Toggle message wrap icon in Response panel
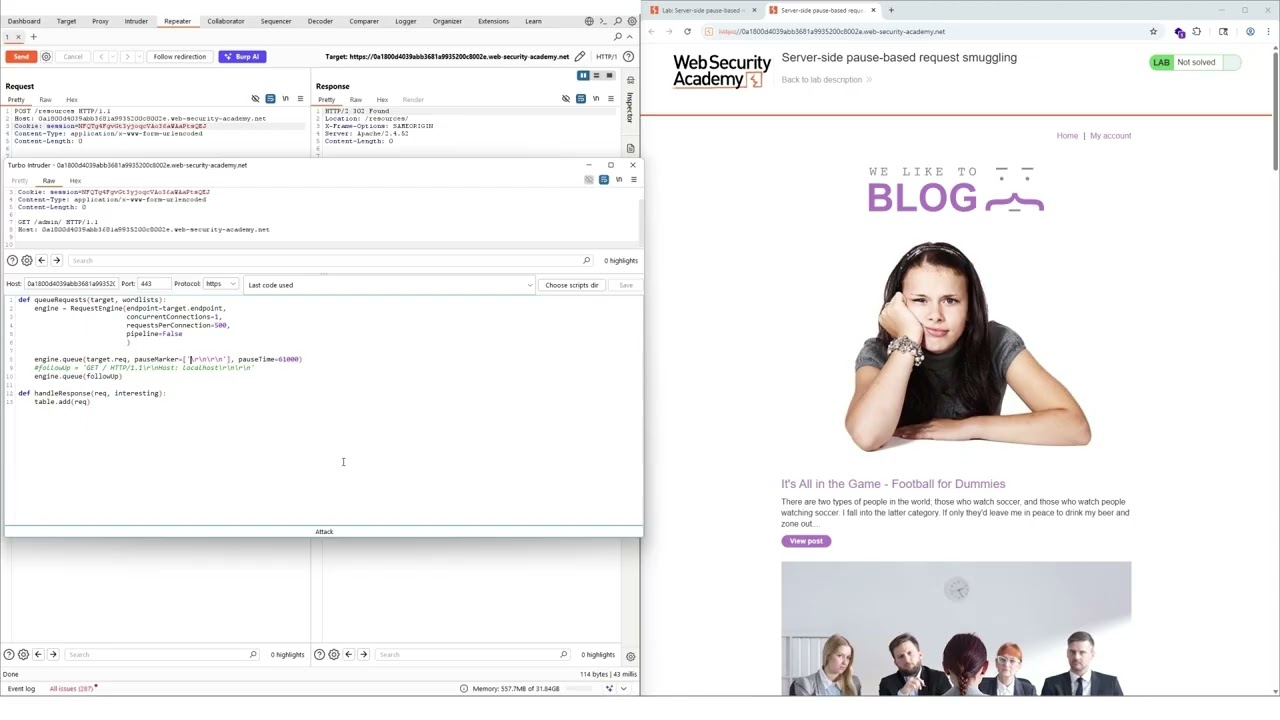The image size is (1280, 720). tap(581, 99)
